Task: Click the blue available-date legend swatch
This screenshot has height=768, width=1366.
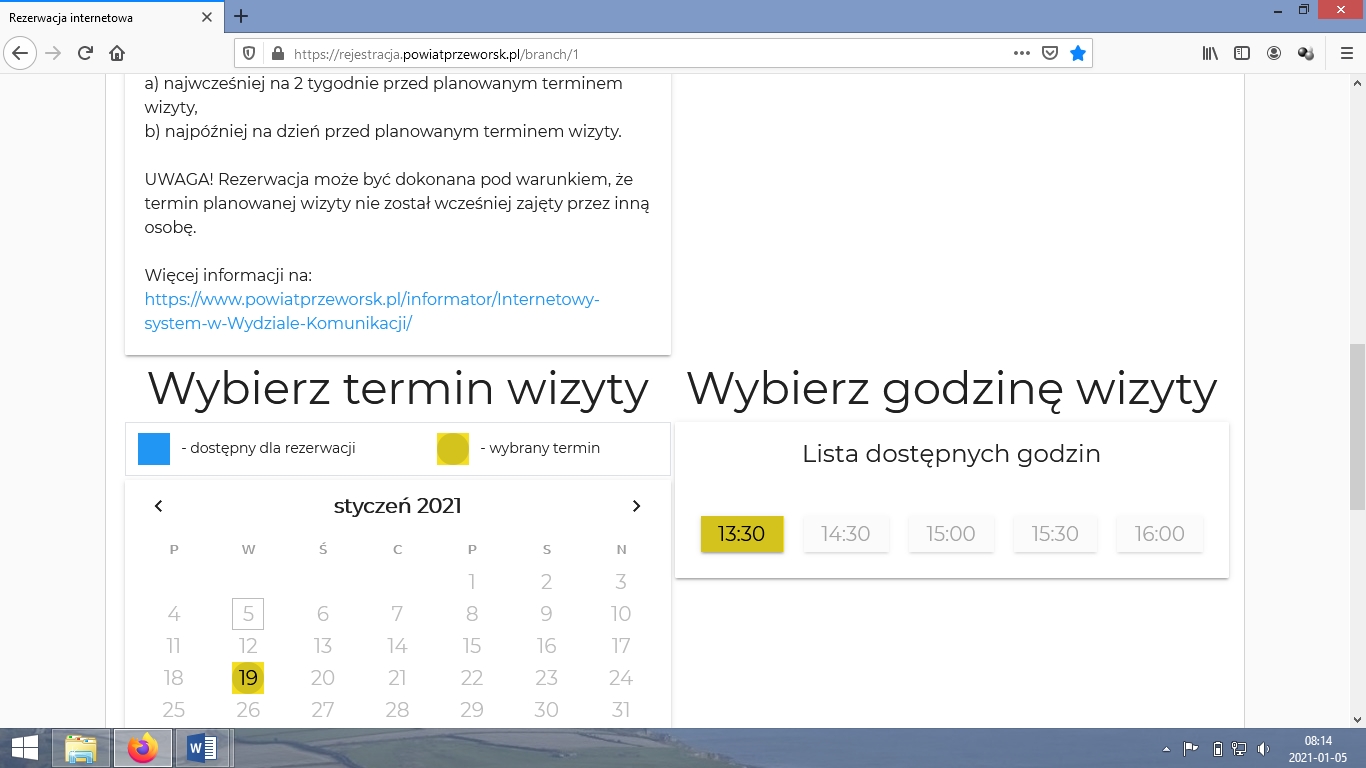Action: [x=154, y=449]
